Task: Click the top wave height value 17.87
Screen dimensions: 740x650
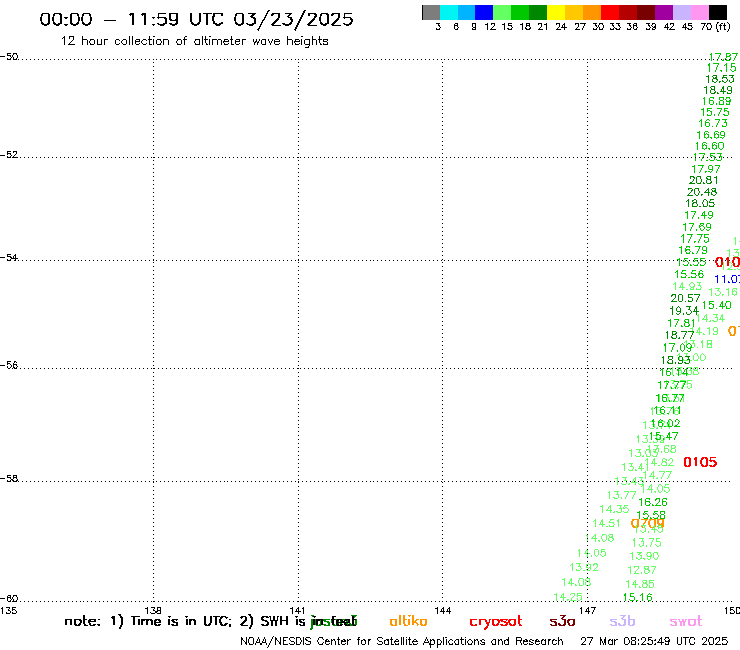Action: click(723, 57)
